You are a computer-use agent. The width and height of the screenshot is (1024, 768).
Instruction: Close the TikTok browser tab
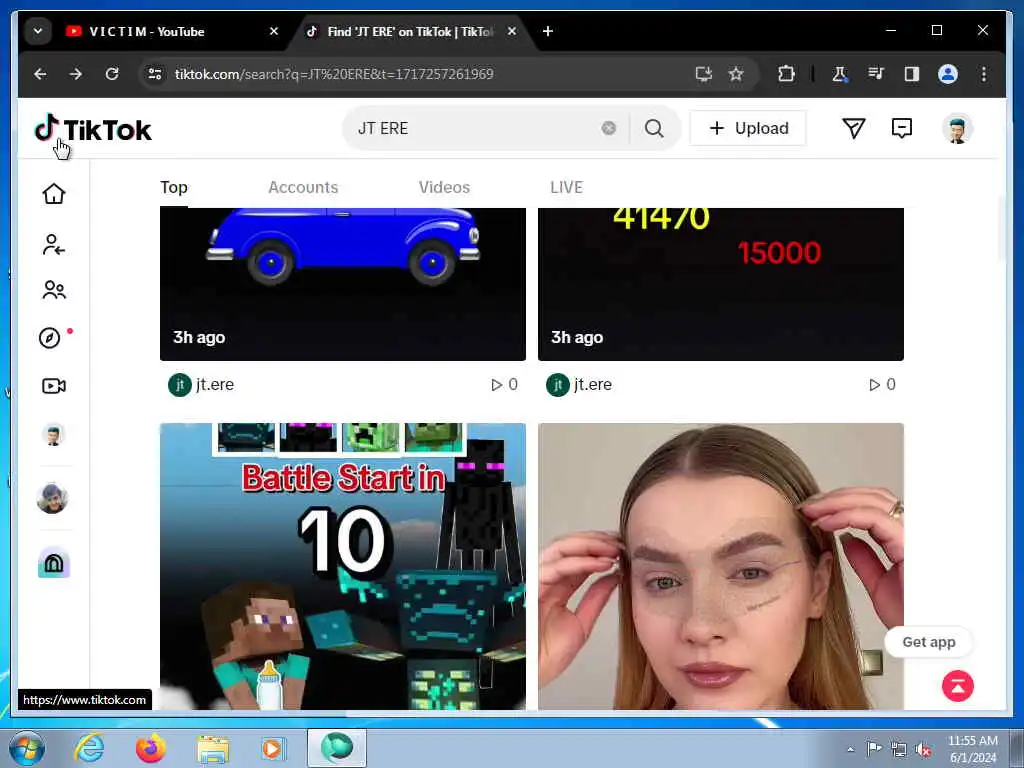tap(512, 31)
